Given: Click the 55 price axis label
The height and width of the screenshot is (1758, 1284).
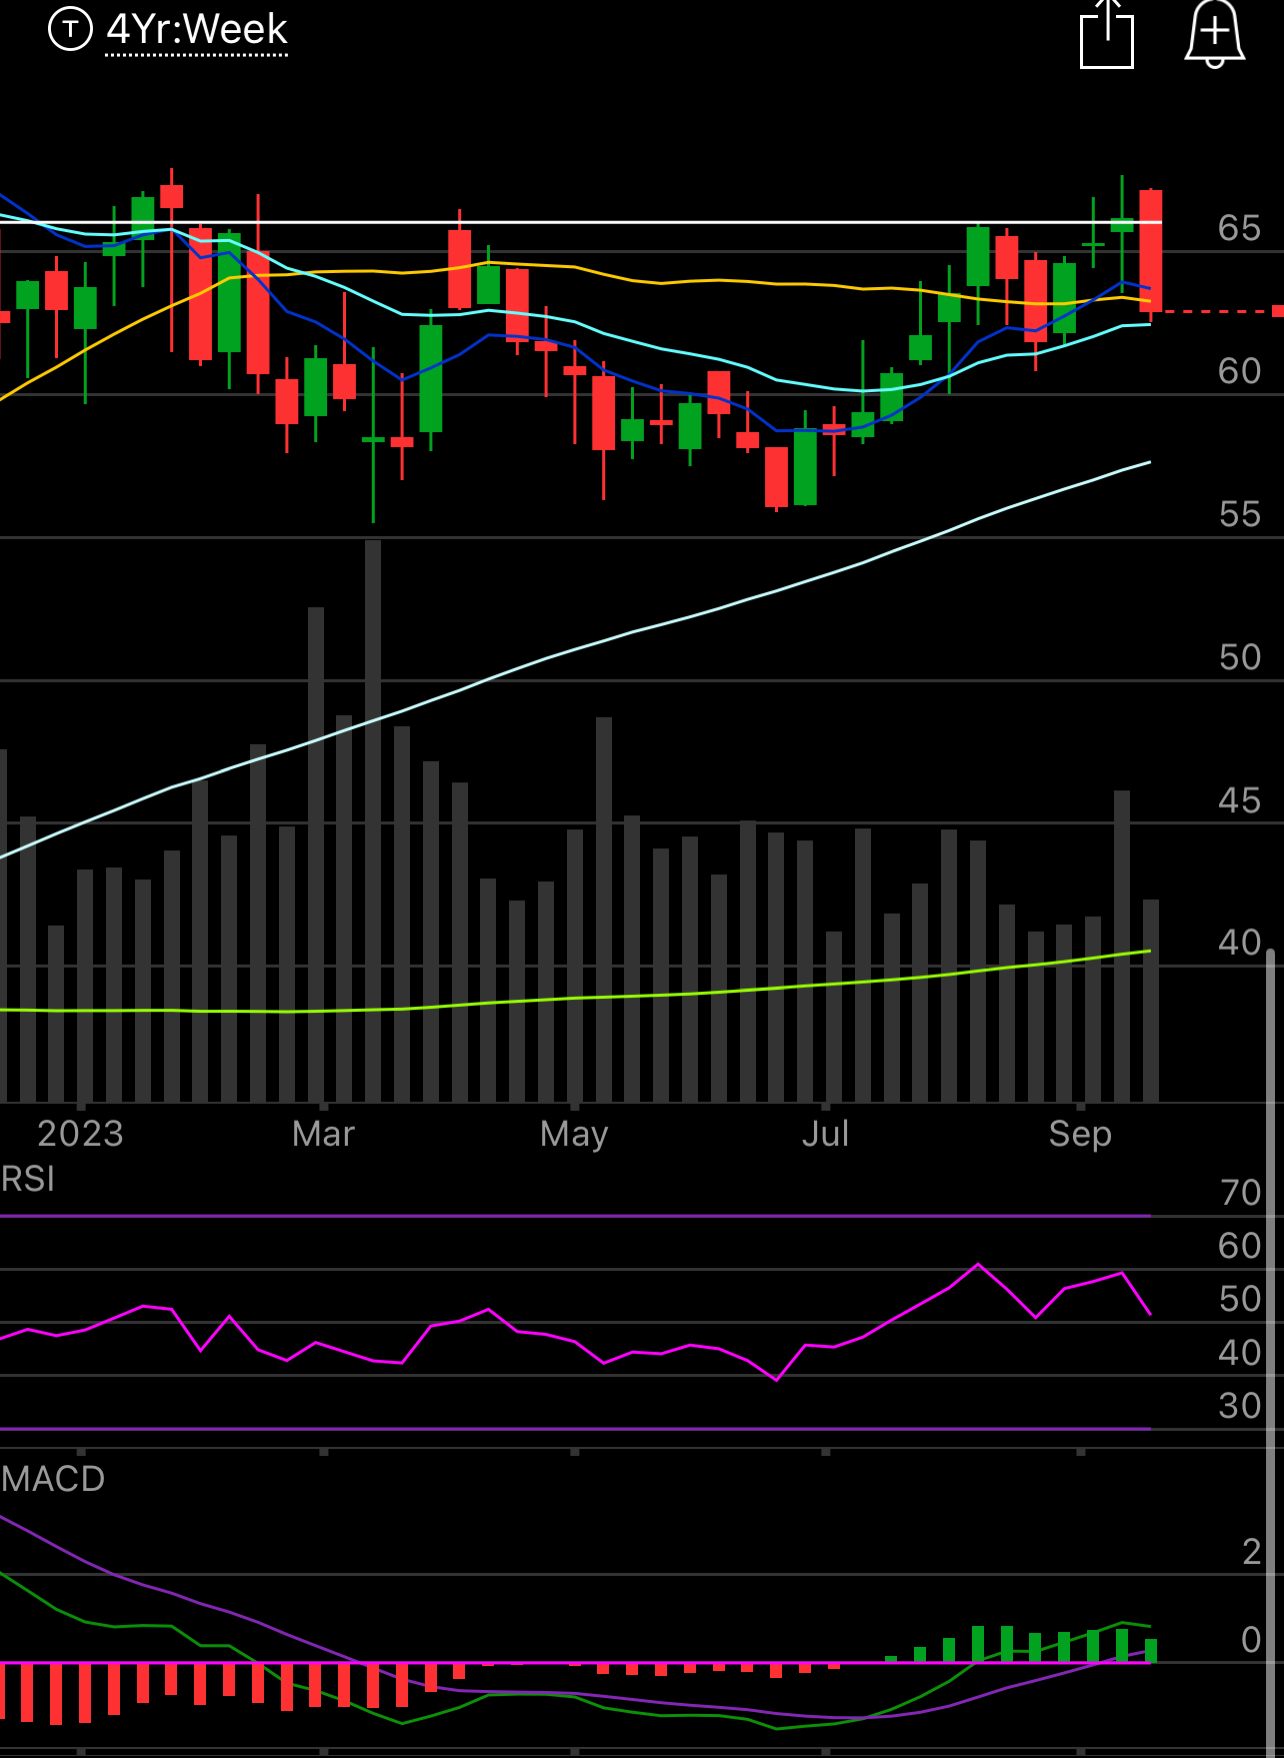Looking at the screenshot, I should pyautogui.click(x=1239, y=514).
